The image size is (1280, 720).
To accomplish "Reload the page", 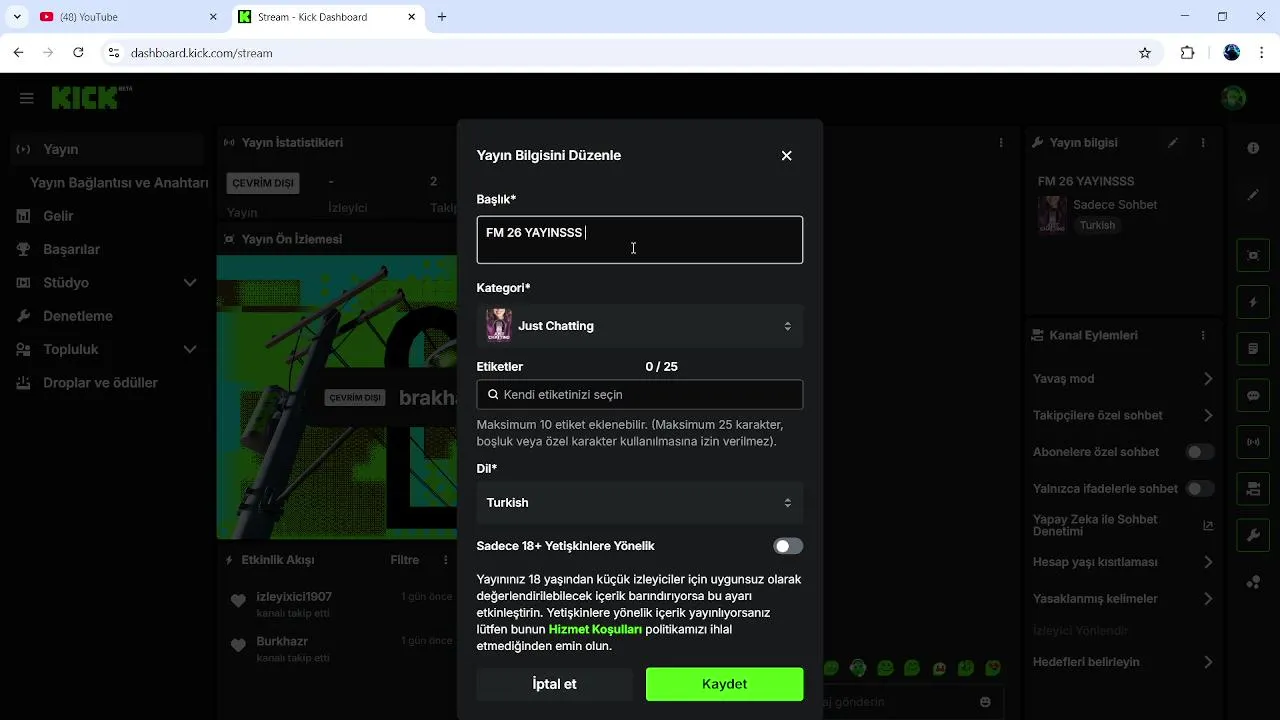I will [78, 53].
